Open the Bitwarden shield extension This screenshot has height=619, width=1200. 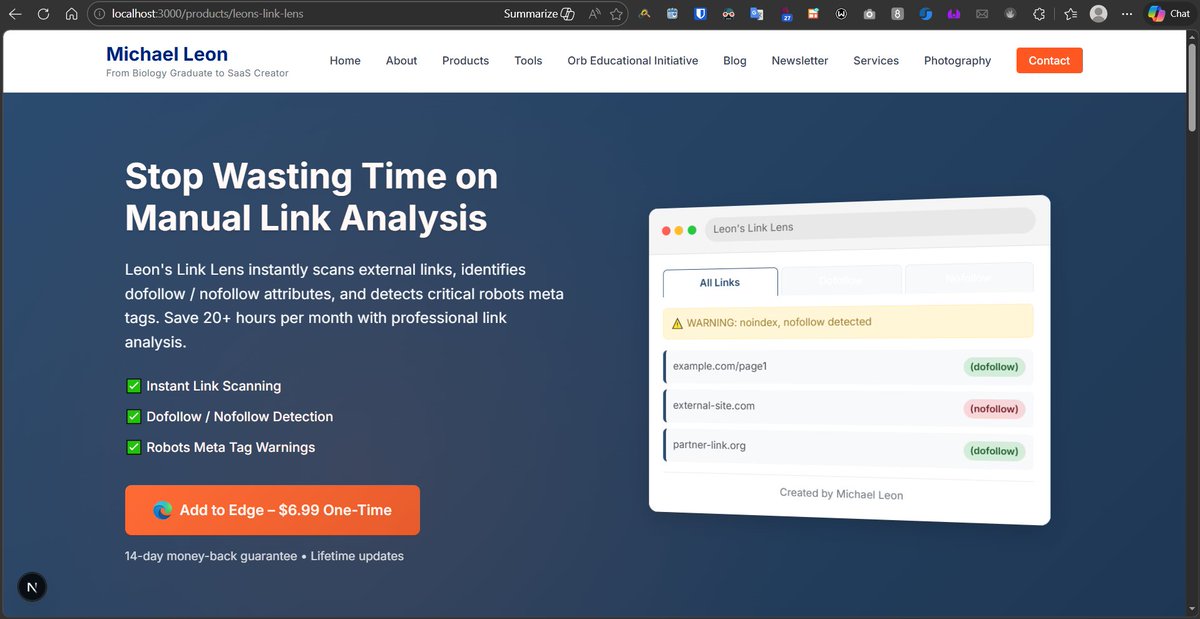point(701,14)
